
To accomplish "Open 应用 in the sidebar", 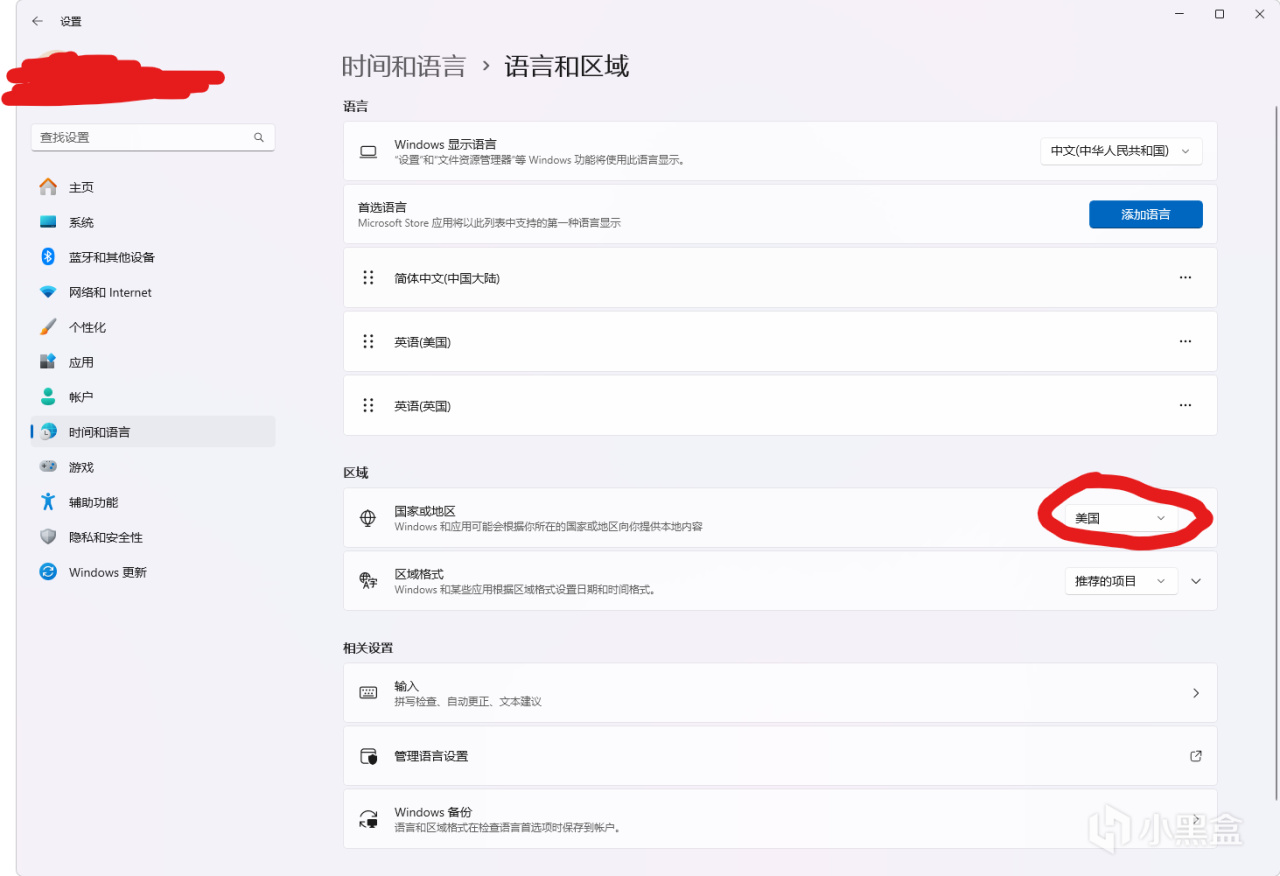I will pyautogui.click(x=153, y=362).
